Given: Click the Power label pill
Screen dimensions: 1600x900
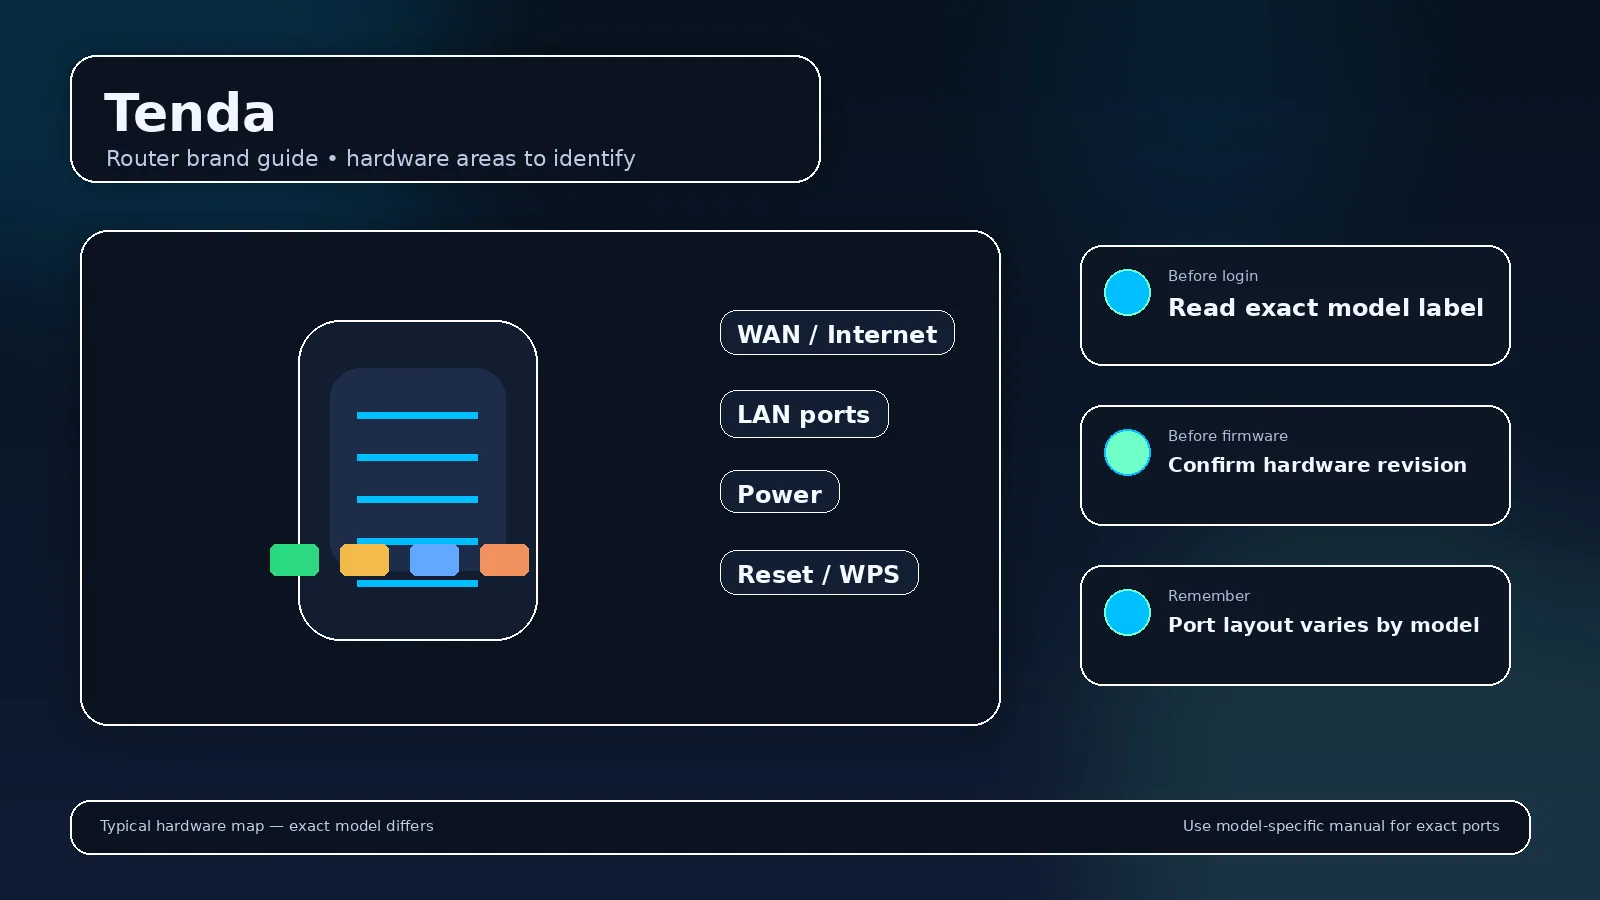Looking at the screenshot, I should tap(780, 492).
